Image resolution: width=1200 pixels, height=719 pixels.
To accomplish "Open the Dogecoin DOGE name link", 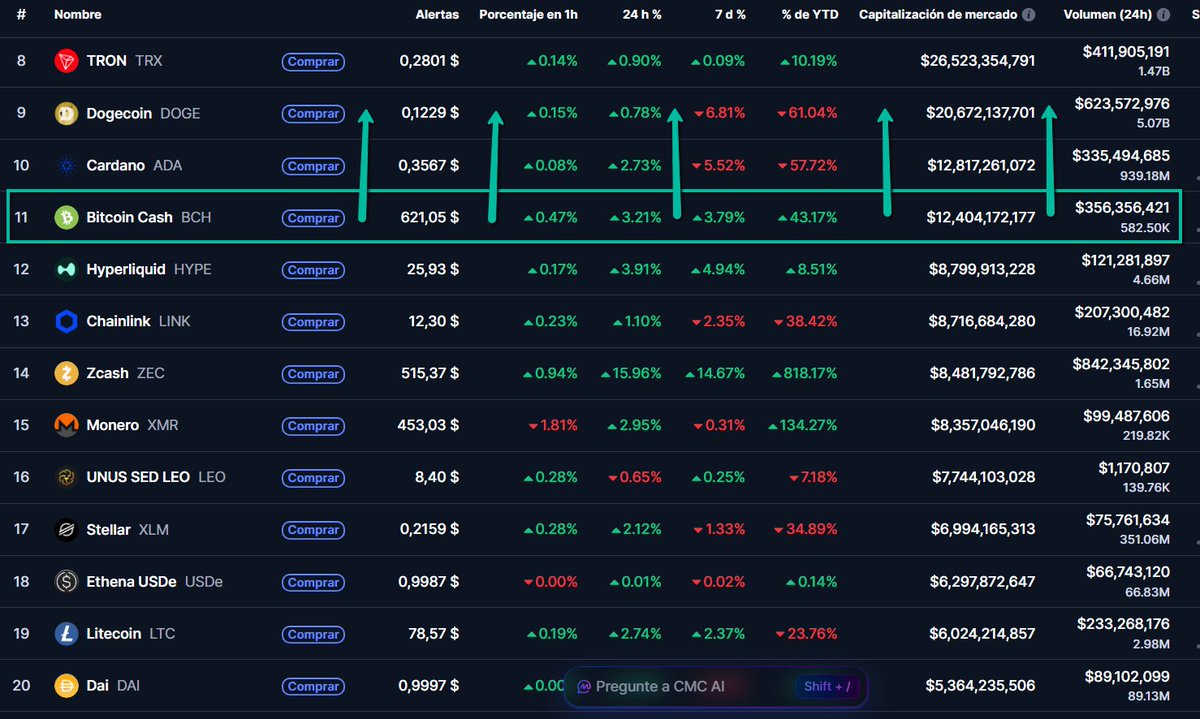I will click(143, 113).
